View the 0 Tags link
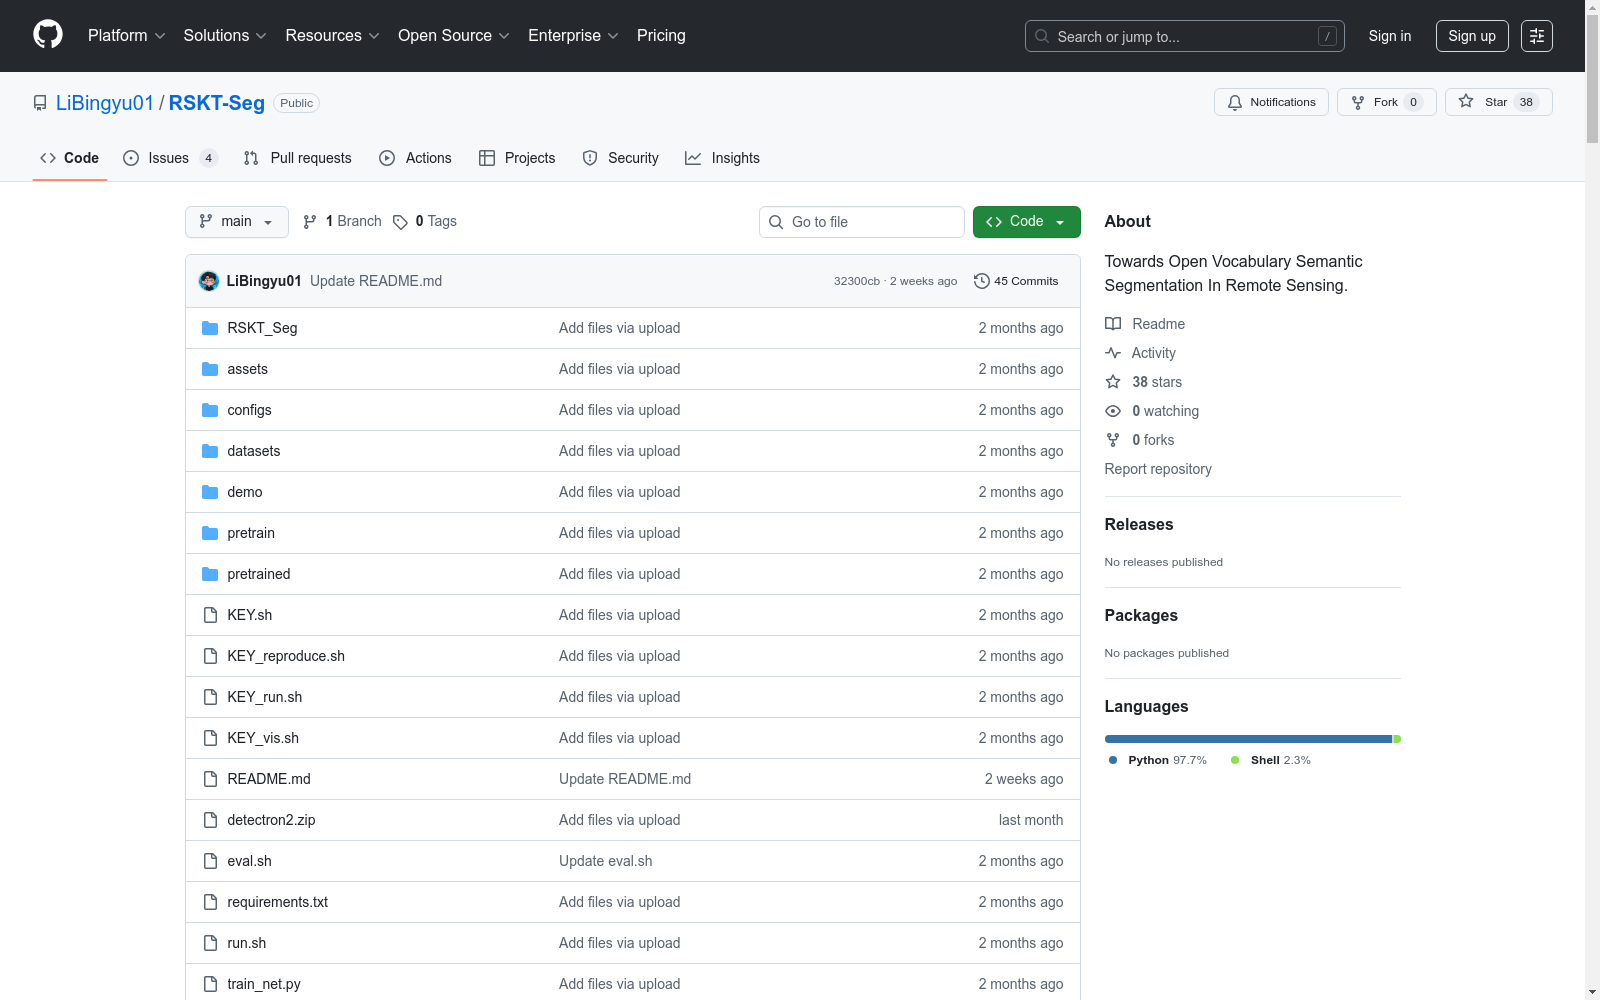 pos(425,222)
